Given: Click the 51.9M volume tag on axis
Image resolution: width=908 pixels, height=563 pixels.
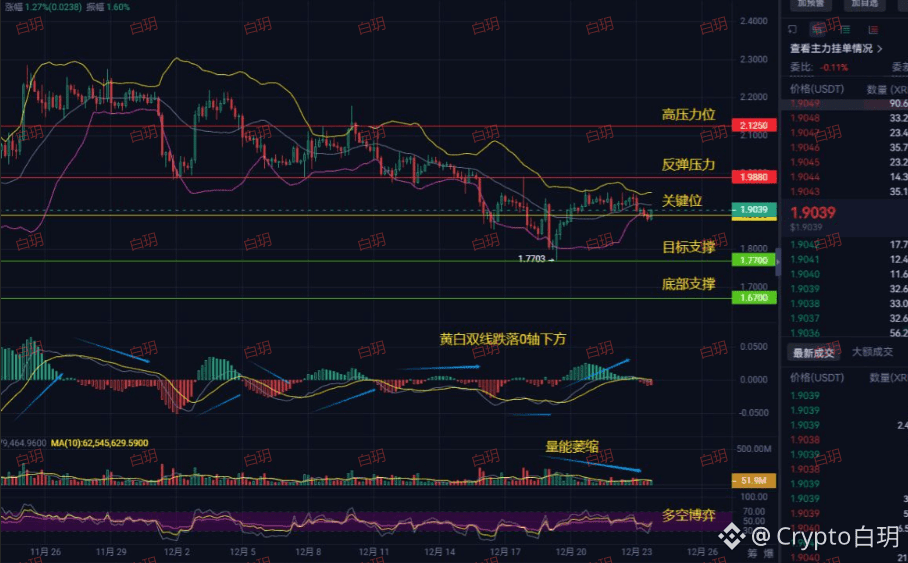Looking at the screenshot, I should 754,480.
